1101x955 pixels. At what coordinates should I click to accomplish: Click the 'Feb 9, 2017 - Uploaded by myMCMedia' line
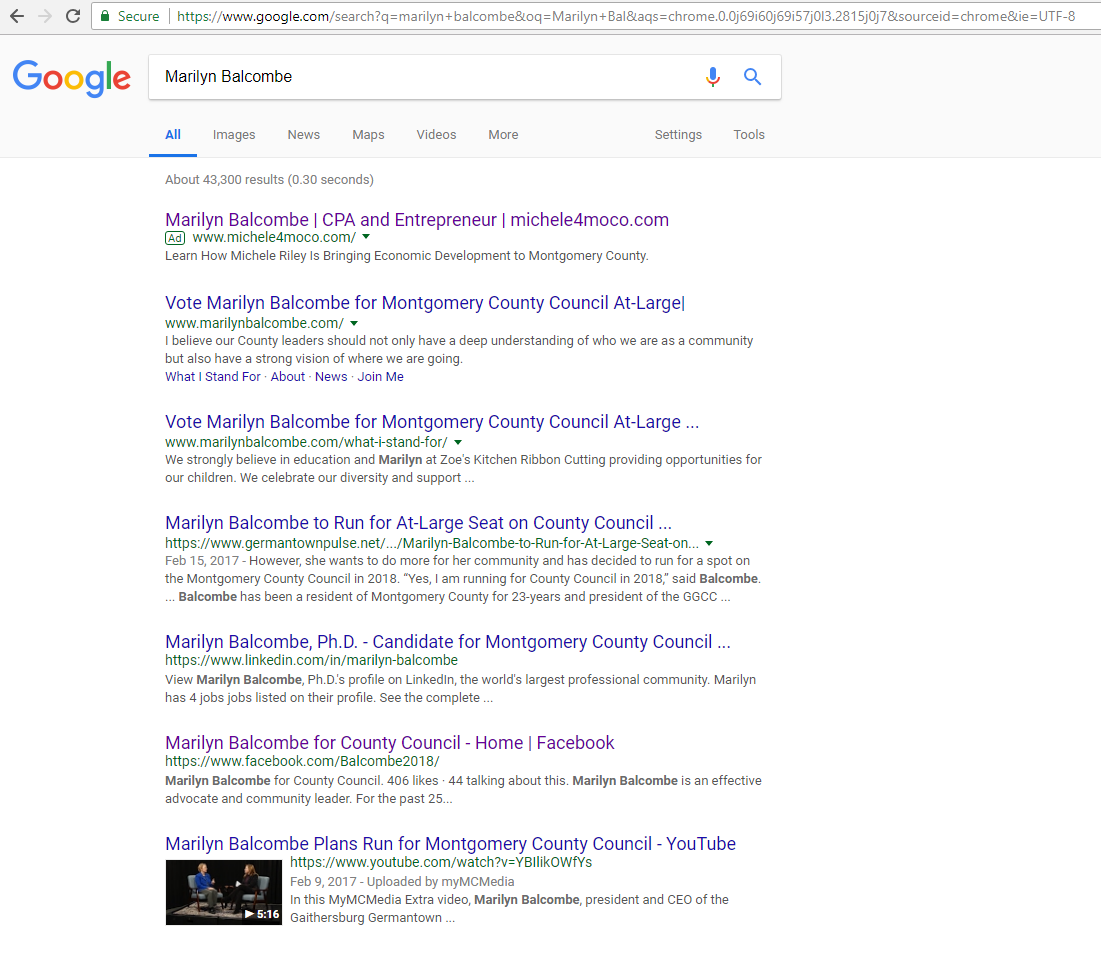(402, 882)
